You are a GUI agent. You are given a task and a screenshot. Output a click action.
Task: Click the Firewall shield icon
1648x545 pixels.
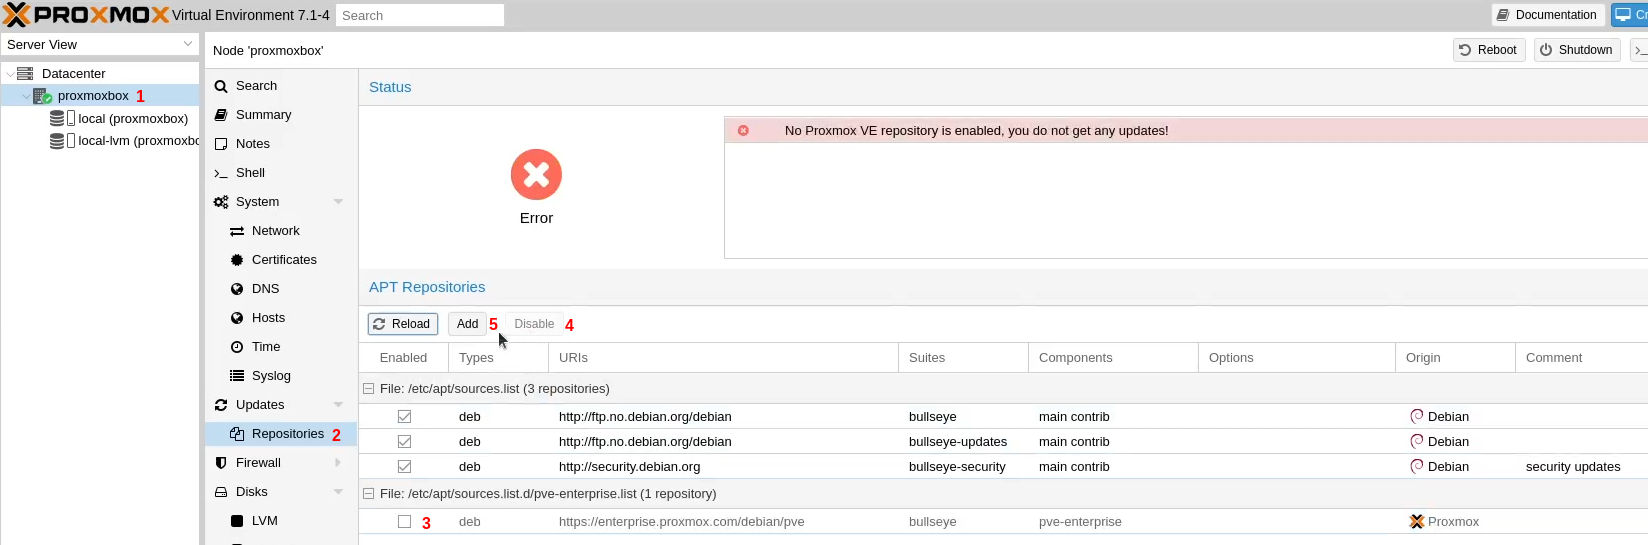tap(221, 463)
